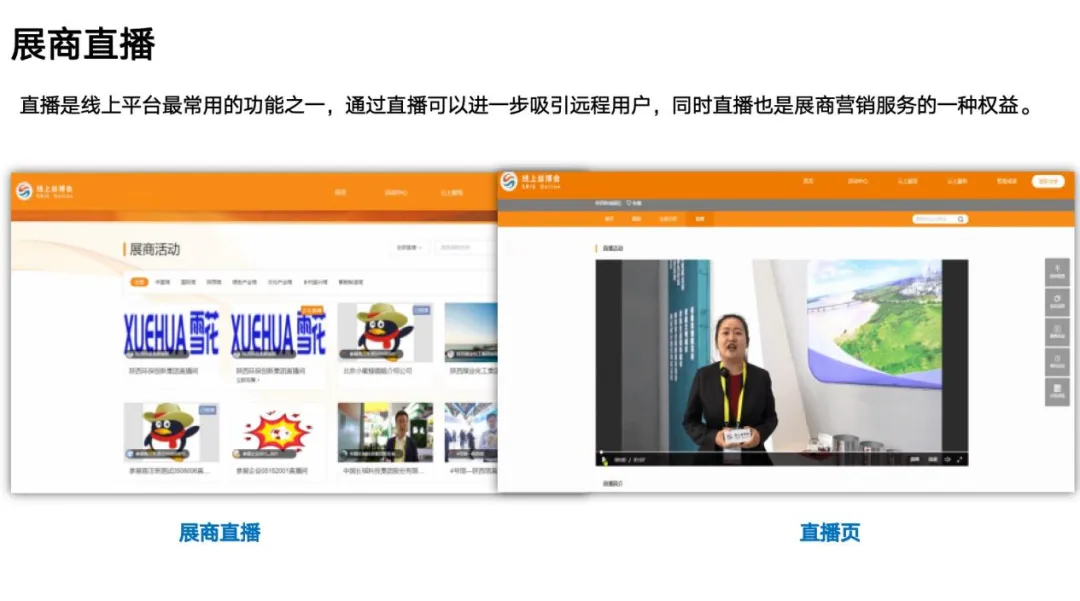Open the filter dropdown beside 展商活动 heading
The image size is (1080, 601).
click(x=409, y=247)
